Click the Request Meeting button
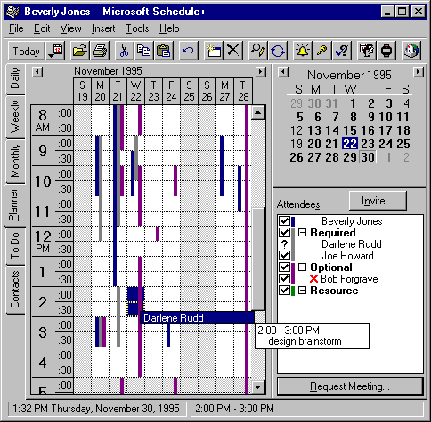The image size is (431, 422). [x=350, y=386]
